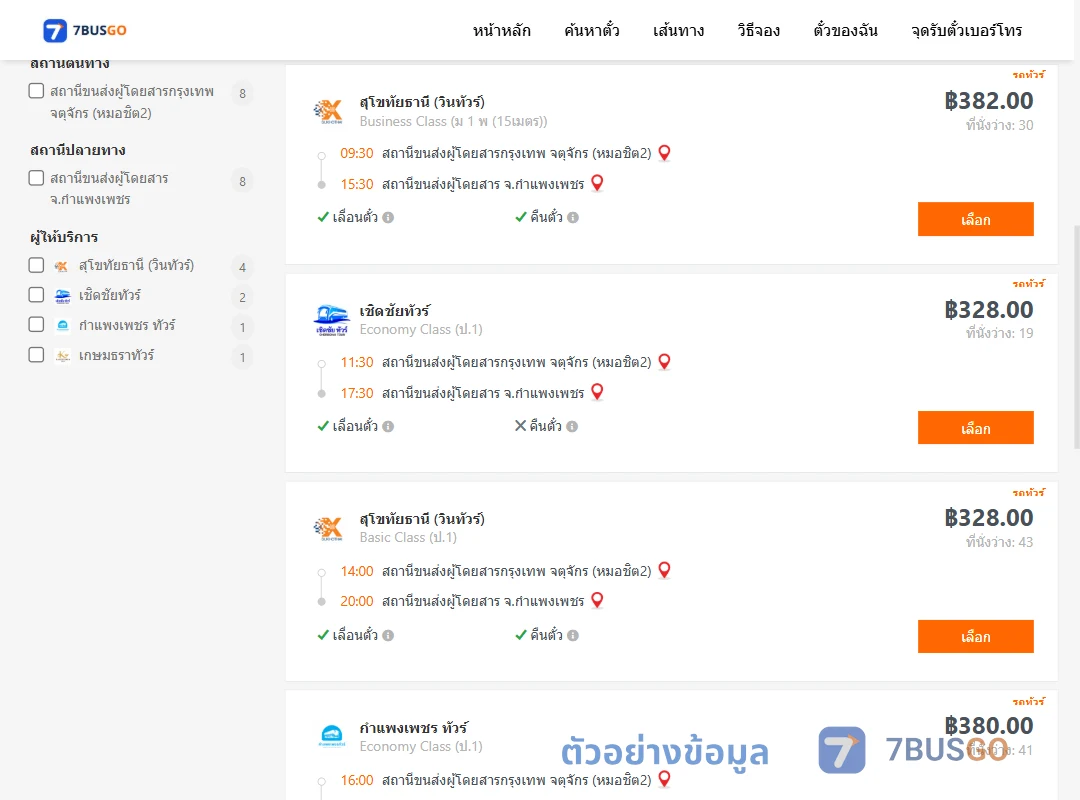The height and width of the screenshot is (800, 1080).
Task: Open map pin for 14:00 departure station
Action: click(x=664, y=571)
